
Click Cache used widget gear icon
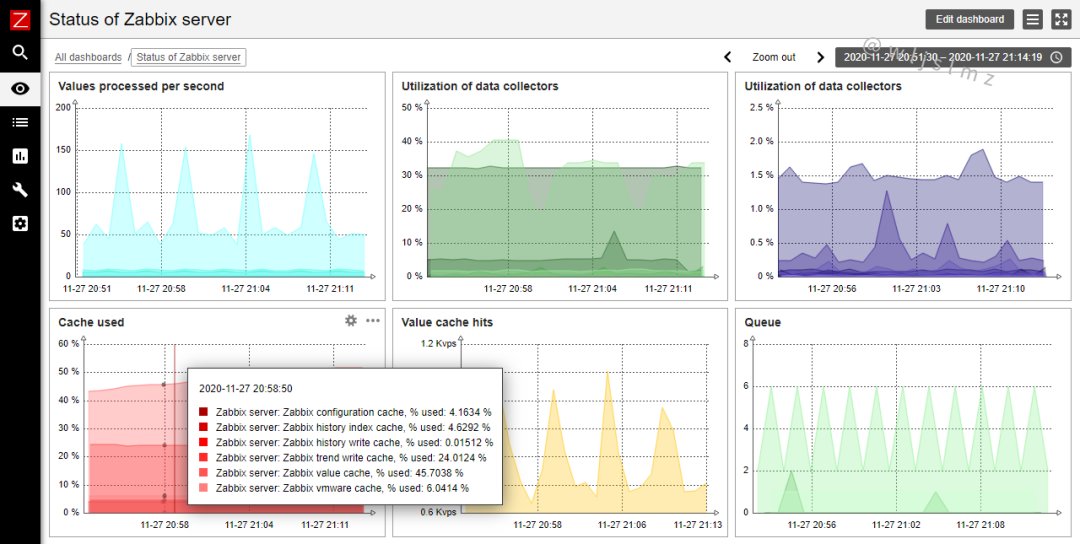(x=351, y=320)
